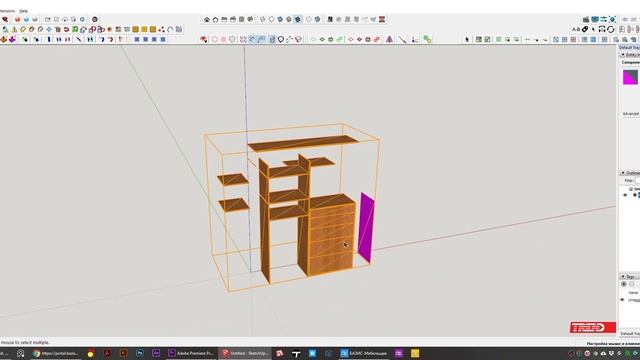
Task: Click the ruby gem icon in top-left toolbar
Action: (x=5, y=20)
